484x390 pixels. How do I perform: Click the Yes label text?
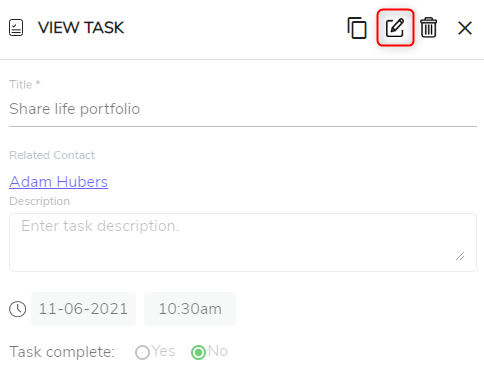pos(163,351)
